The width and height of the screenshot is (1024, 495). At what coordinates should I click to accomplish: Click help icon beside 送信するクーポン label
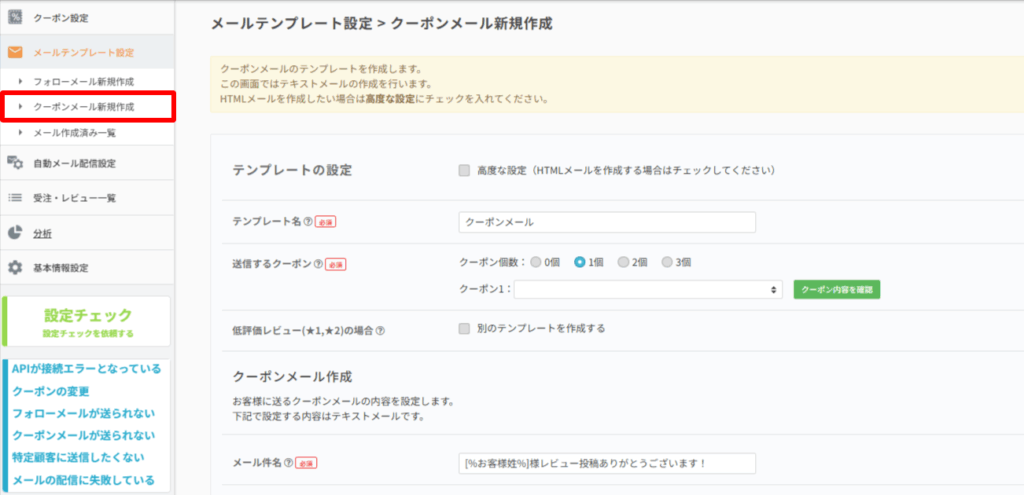pos(318,265)
